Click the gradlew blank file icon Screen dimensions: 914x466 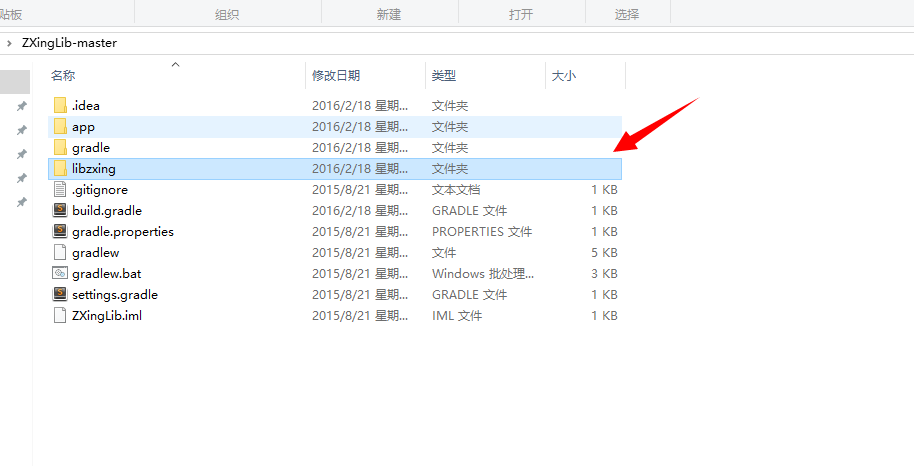click(x=60, y=253)
